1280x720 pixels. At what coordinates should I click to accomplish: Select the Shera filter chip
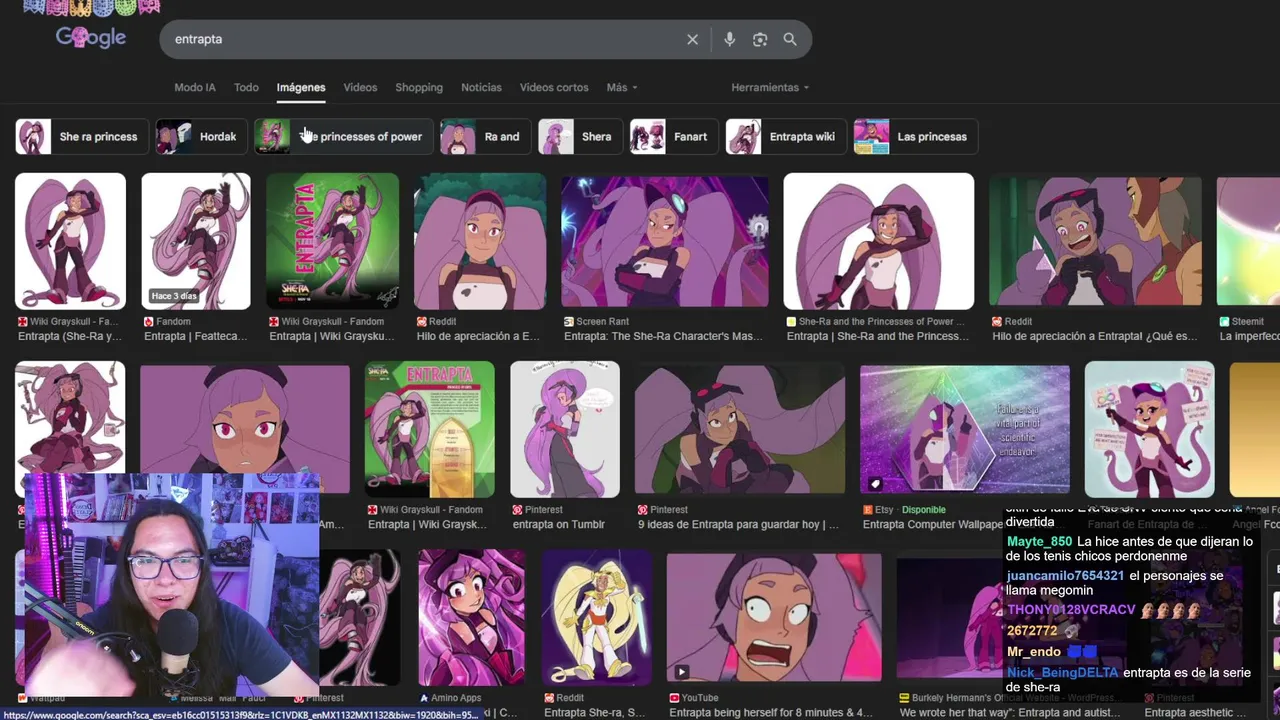pyautogui.click(x=580, y=136)
